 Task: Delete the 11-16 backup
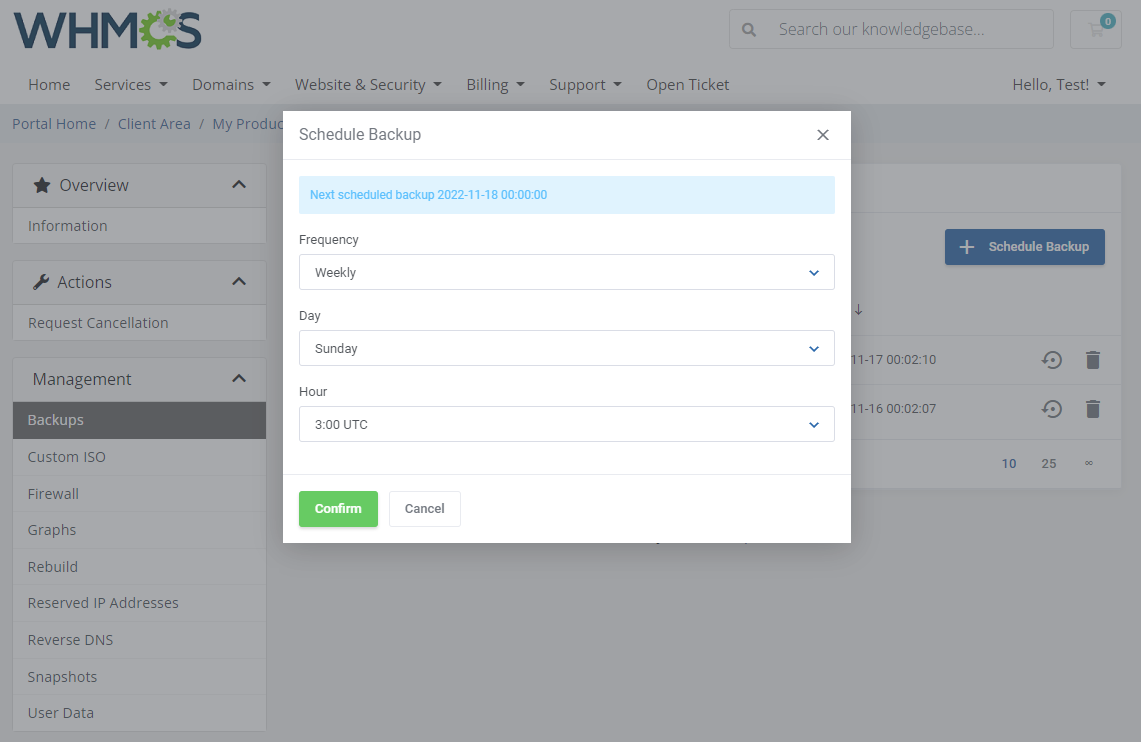[1093, 409]
